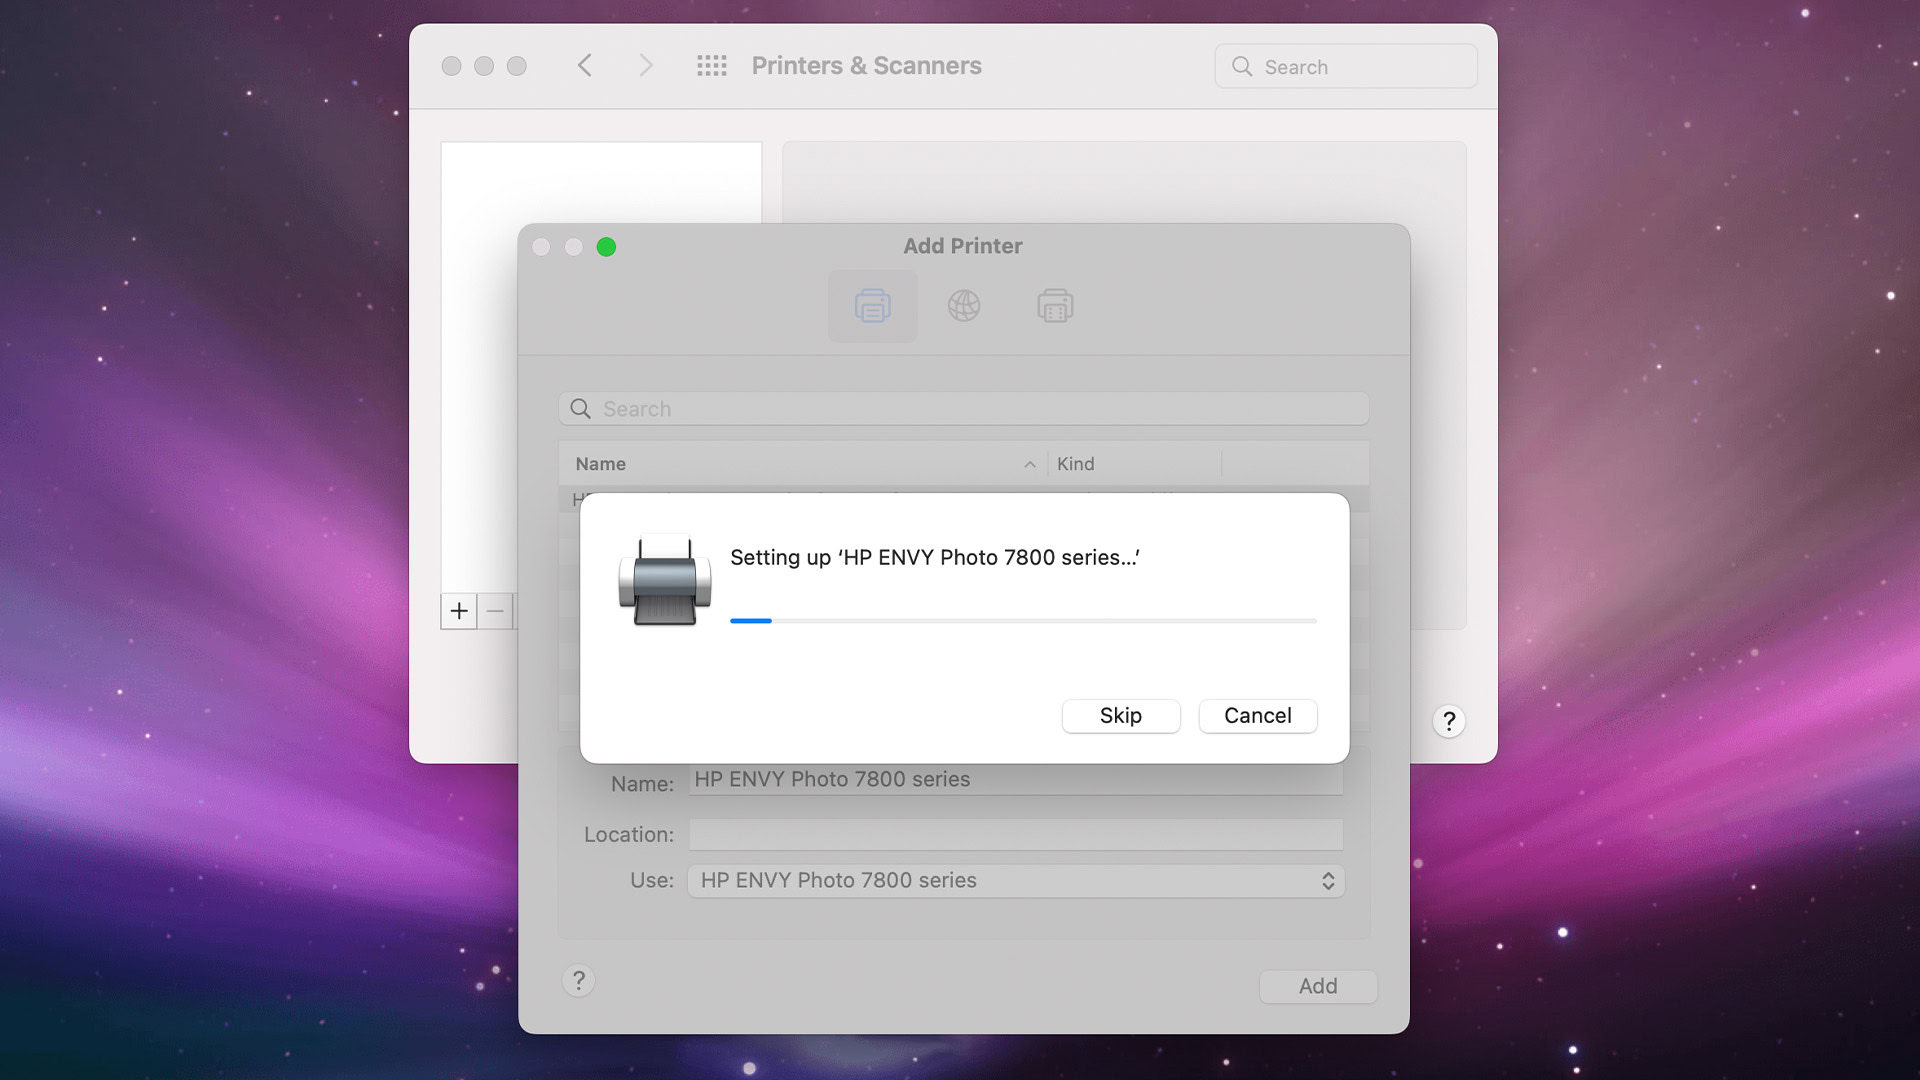Click the Add button to confirm printer

[1317, 985]
